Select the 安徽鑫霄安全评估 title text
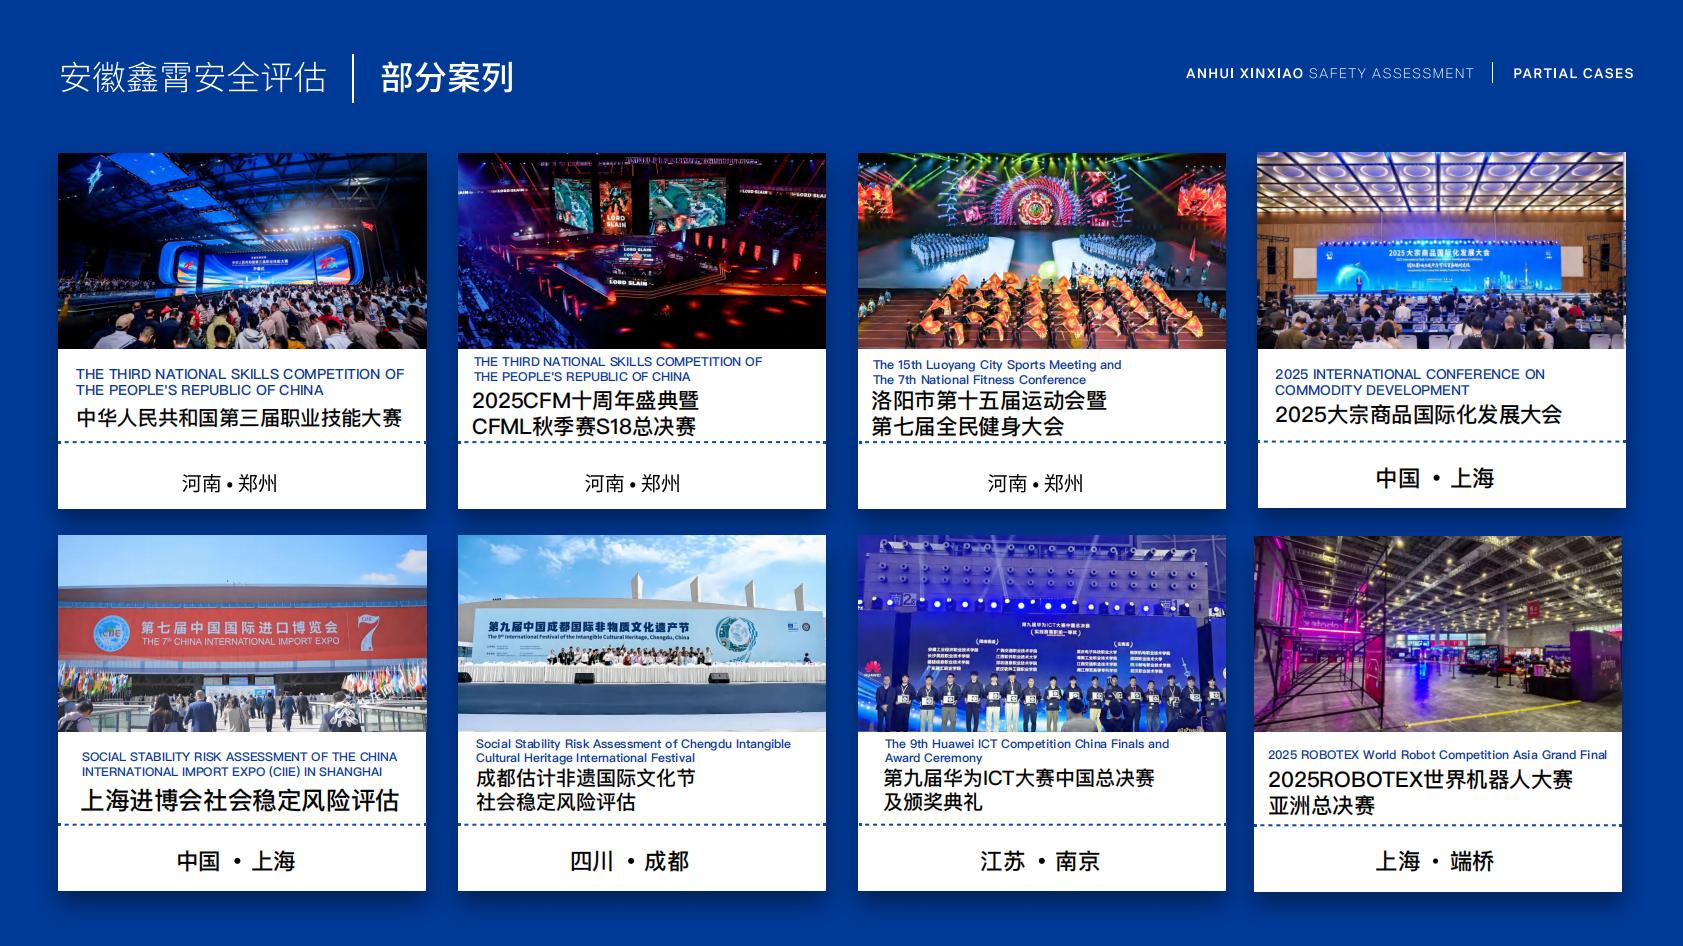This screenshot has width=1683, height=946. (x=193, y=78)
